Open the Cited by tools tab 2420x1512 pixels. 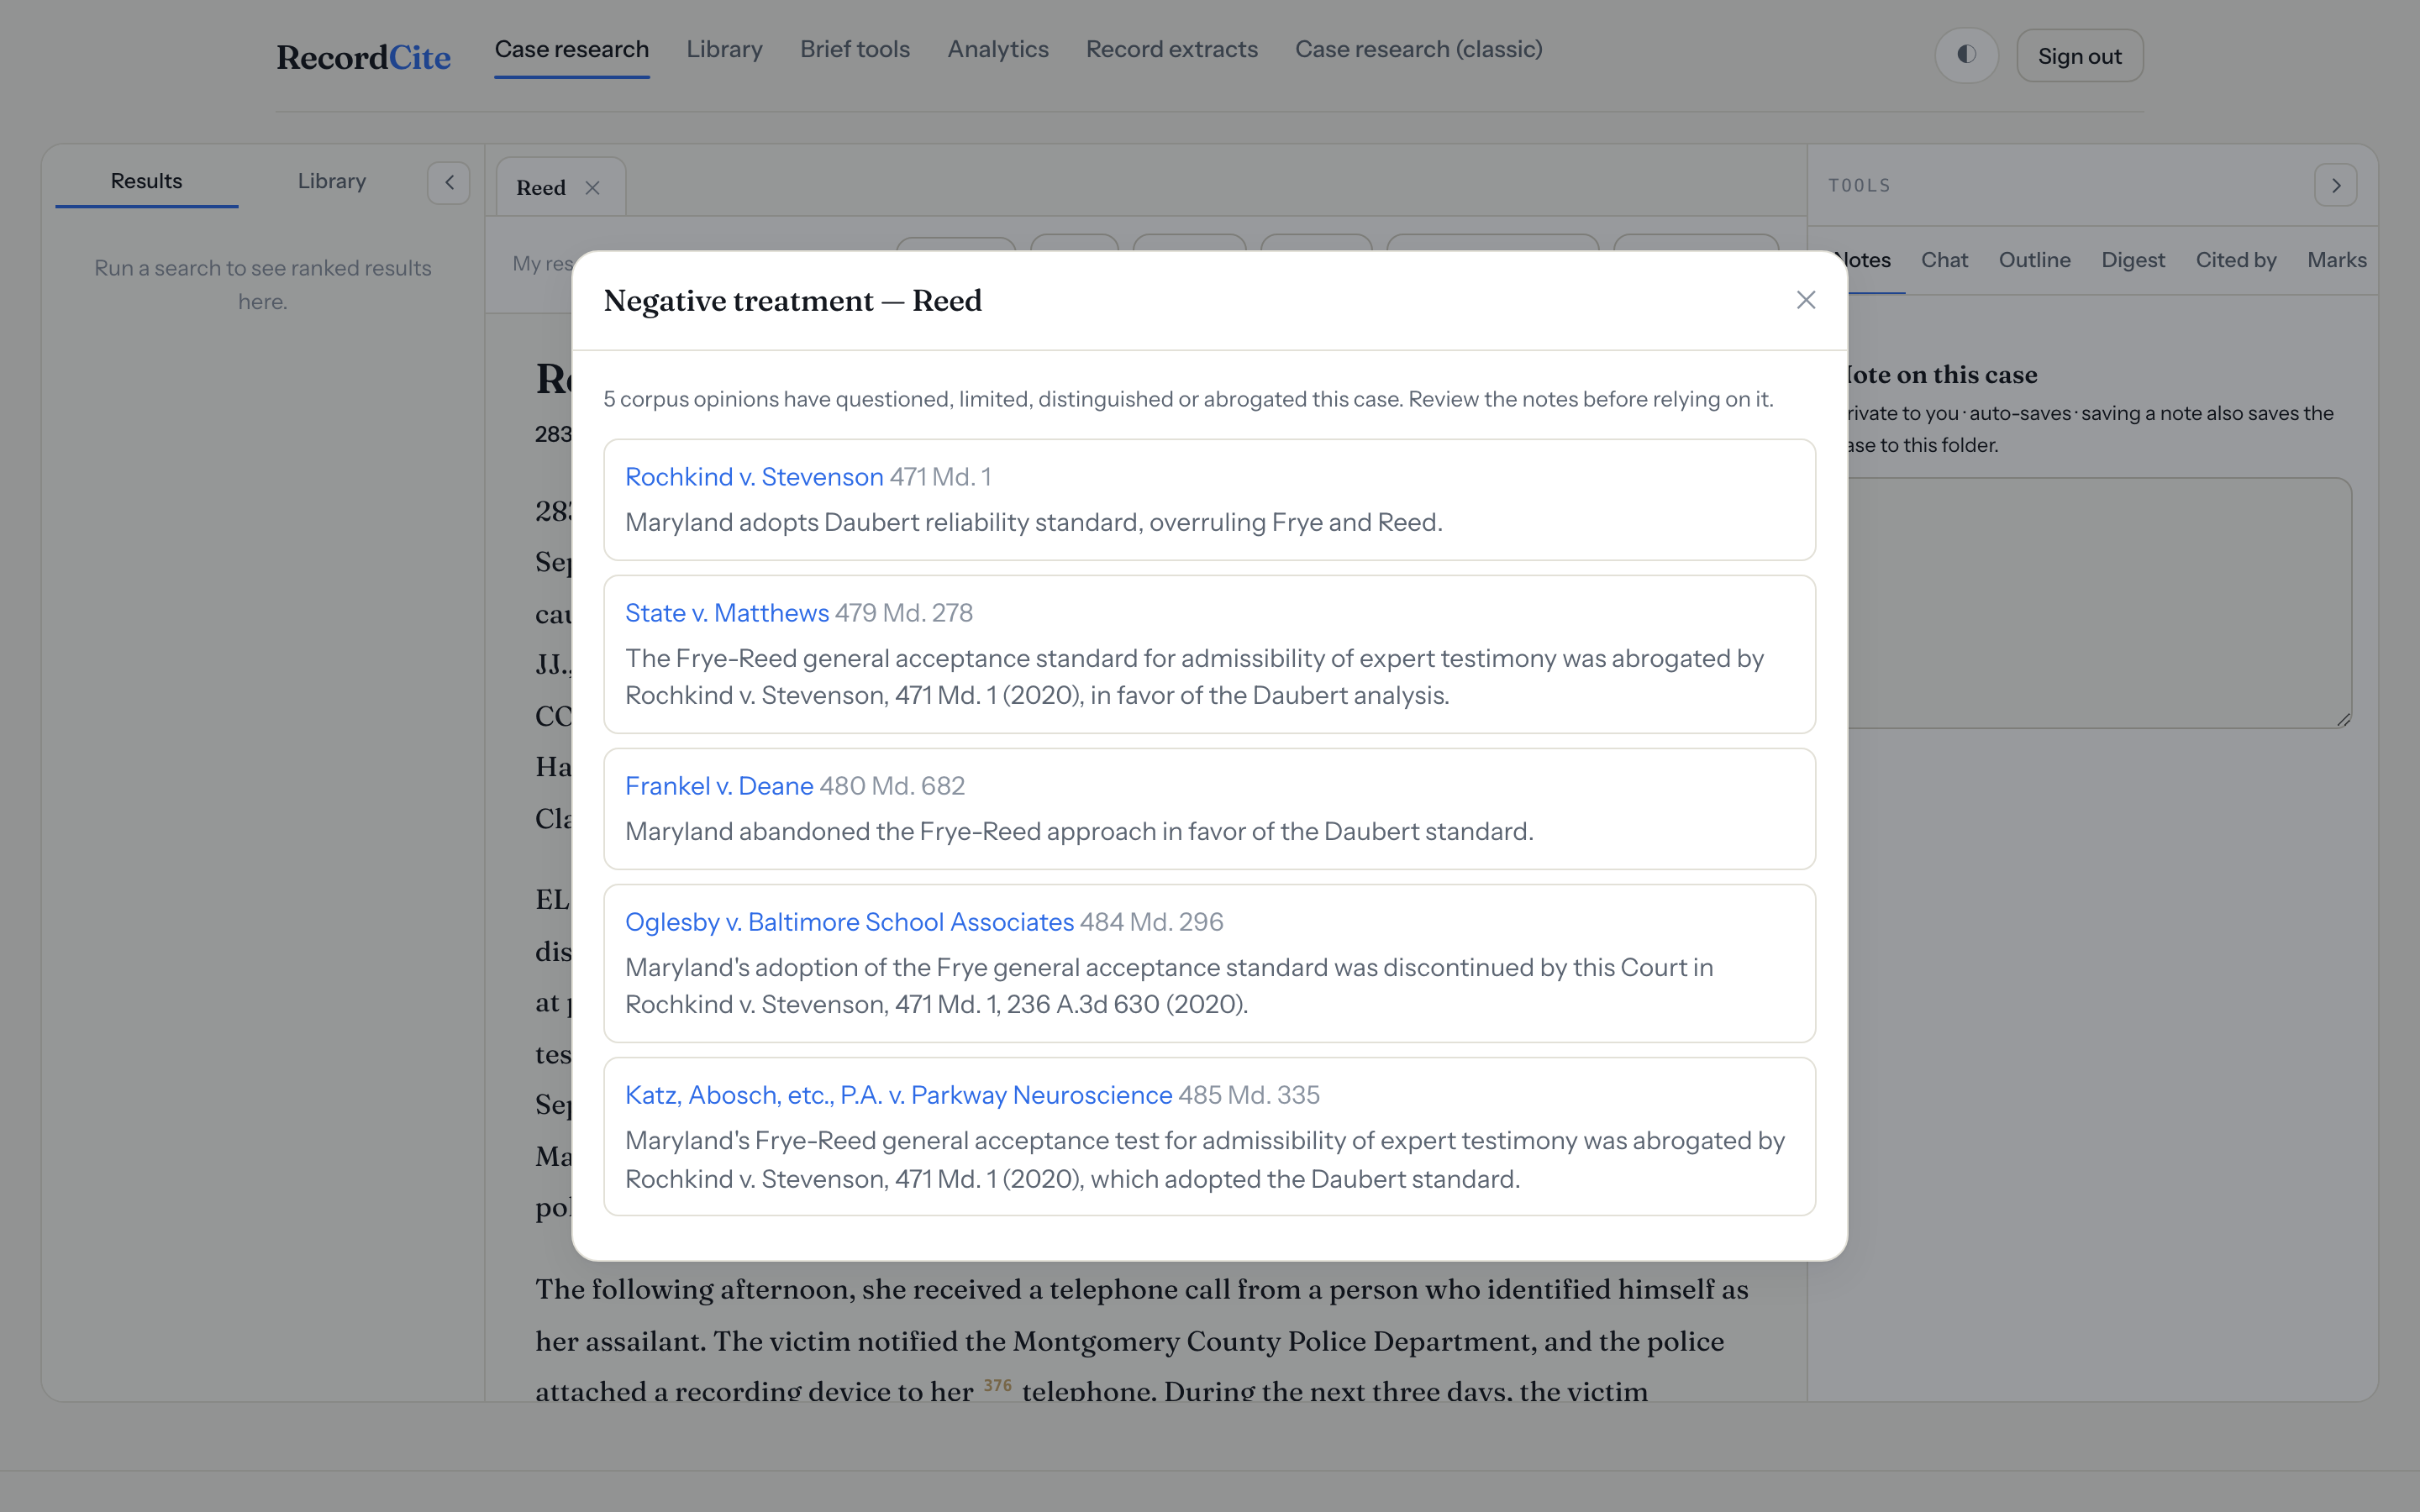point(2235,260)
